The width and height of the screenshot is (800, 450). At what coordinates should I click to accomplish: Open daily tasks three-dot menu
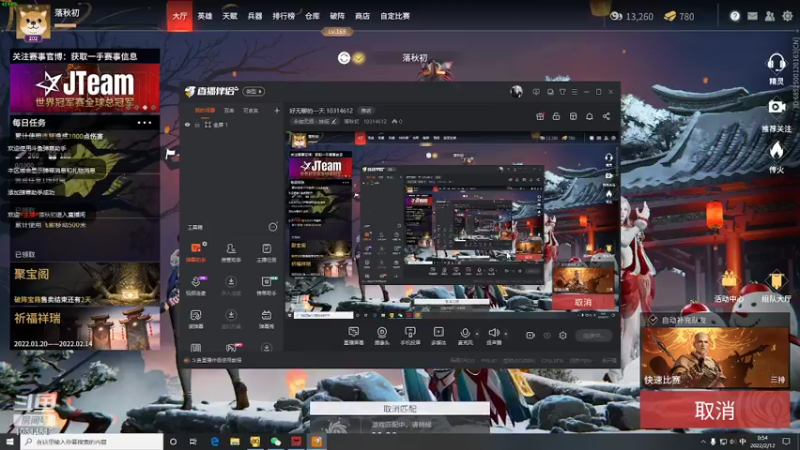(x=144, y=122)
